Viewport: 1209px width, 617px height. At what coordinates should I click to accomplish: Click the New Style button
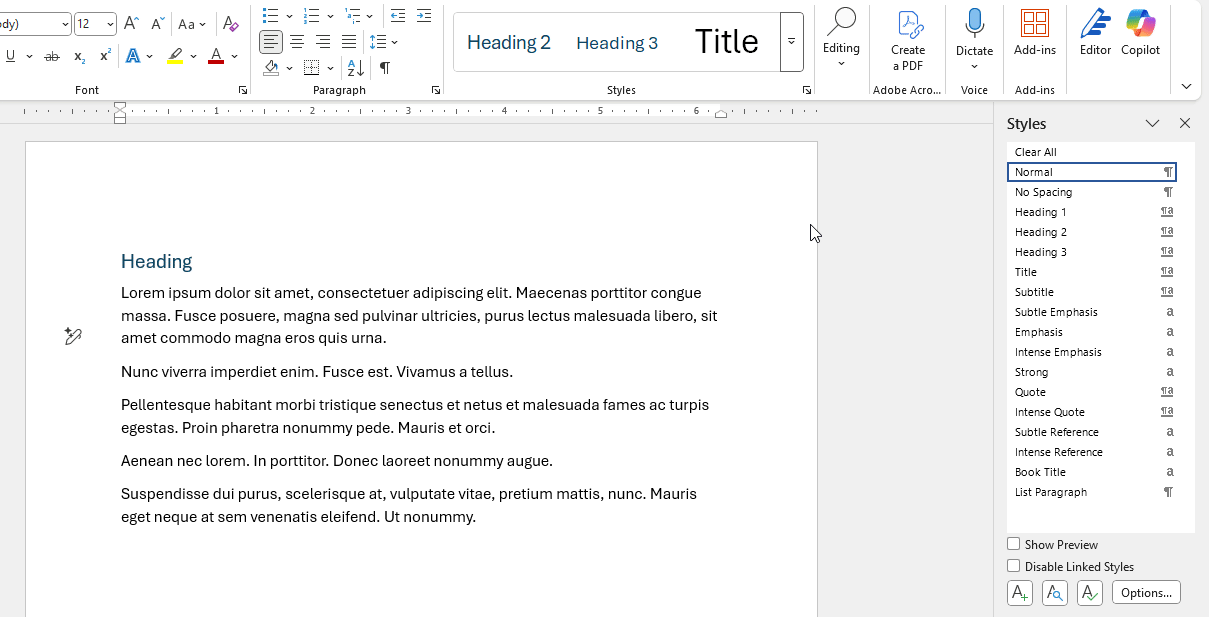pyautogui.click(x=1019, y=593)
